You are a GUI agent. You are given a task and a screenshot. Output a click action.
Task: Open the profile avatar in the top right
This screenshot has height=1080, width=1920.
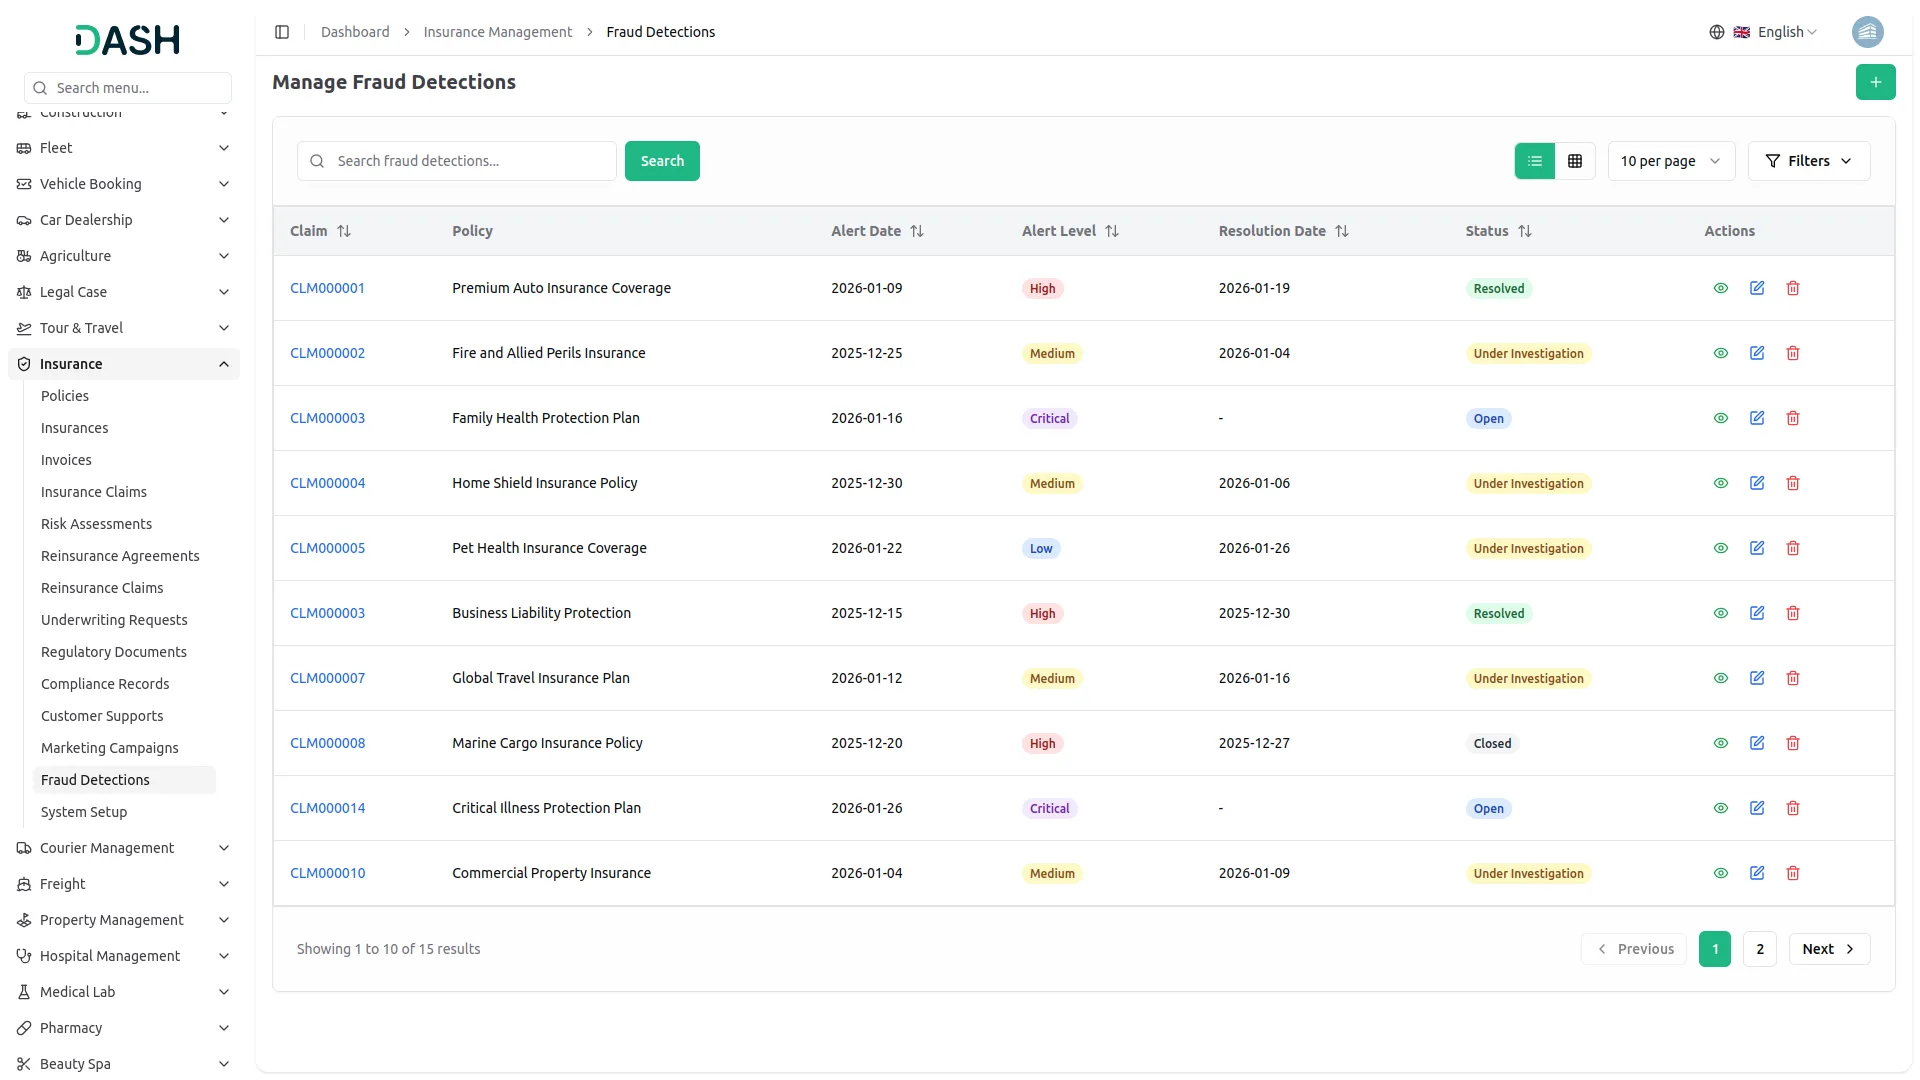click(x=1868, y=31)
